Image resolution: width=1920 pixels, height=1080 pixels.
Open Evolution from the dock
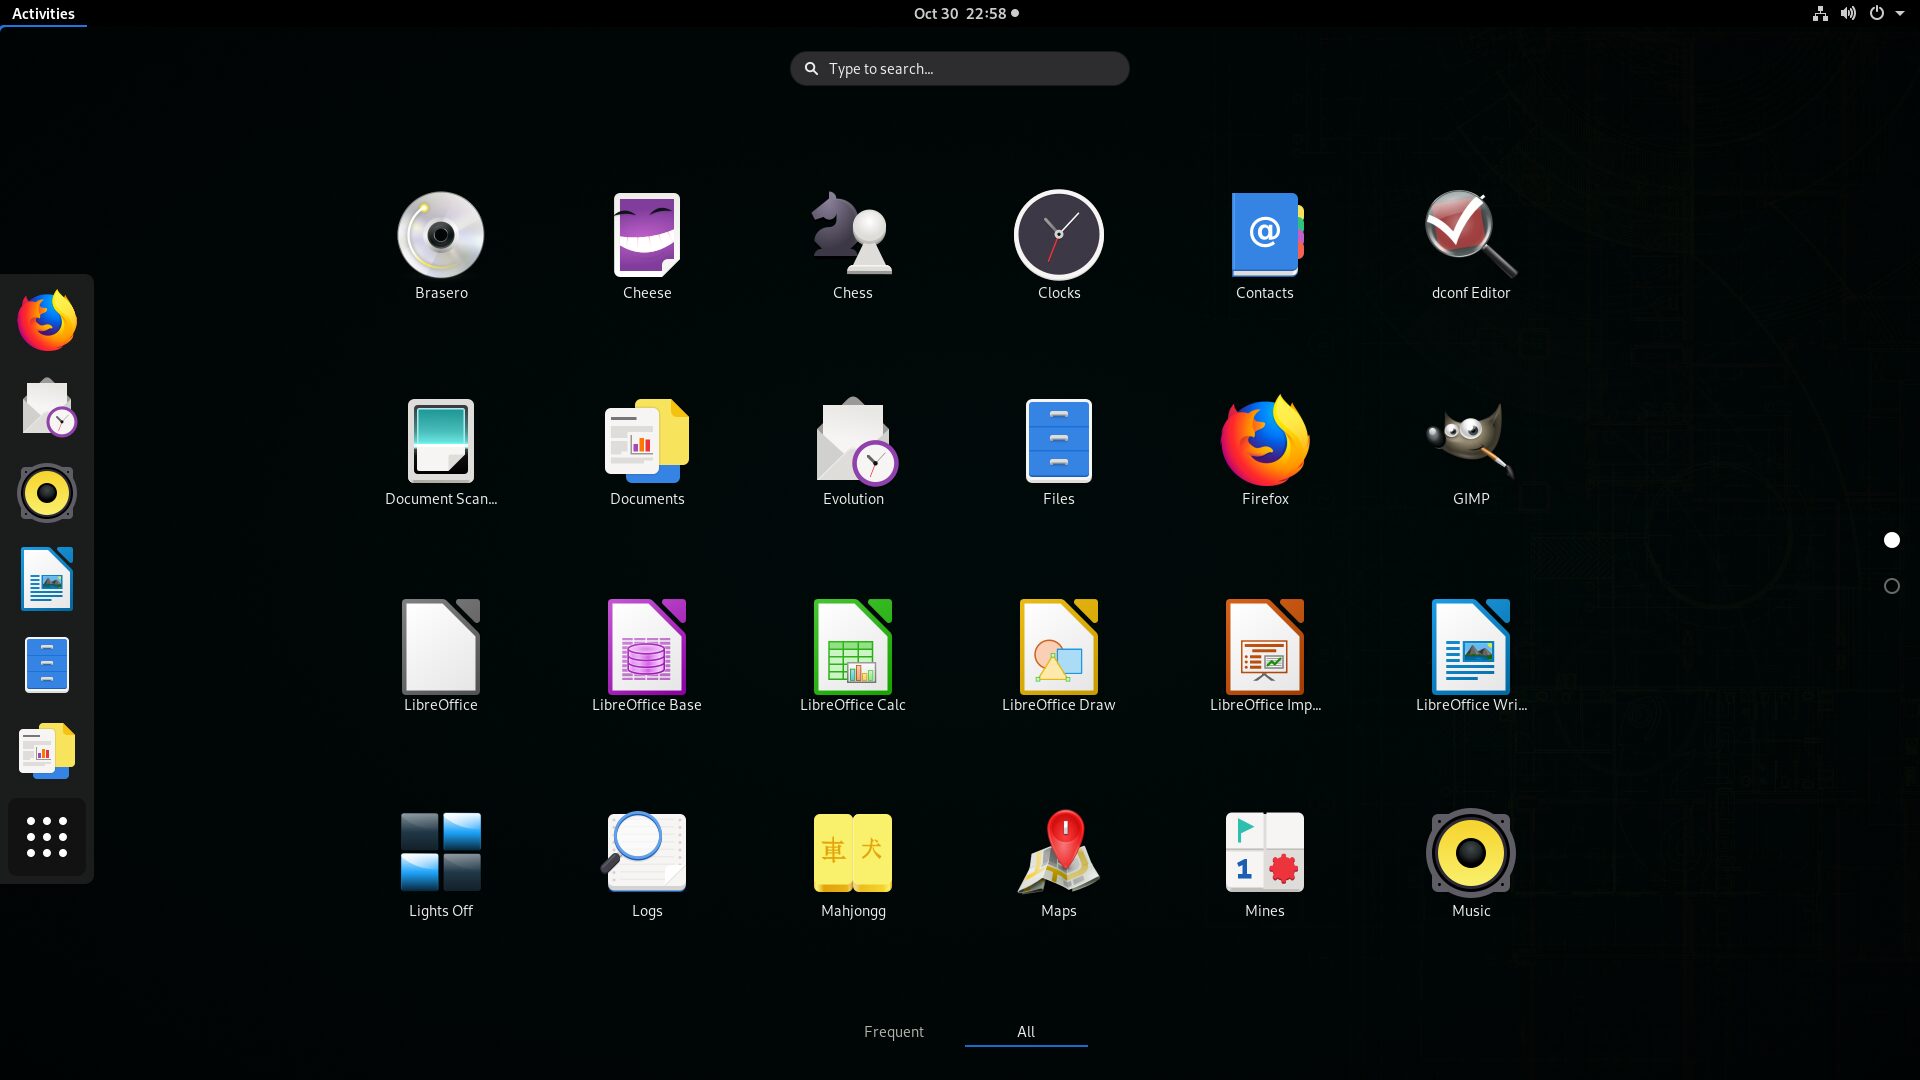pos(47,407)
